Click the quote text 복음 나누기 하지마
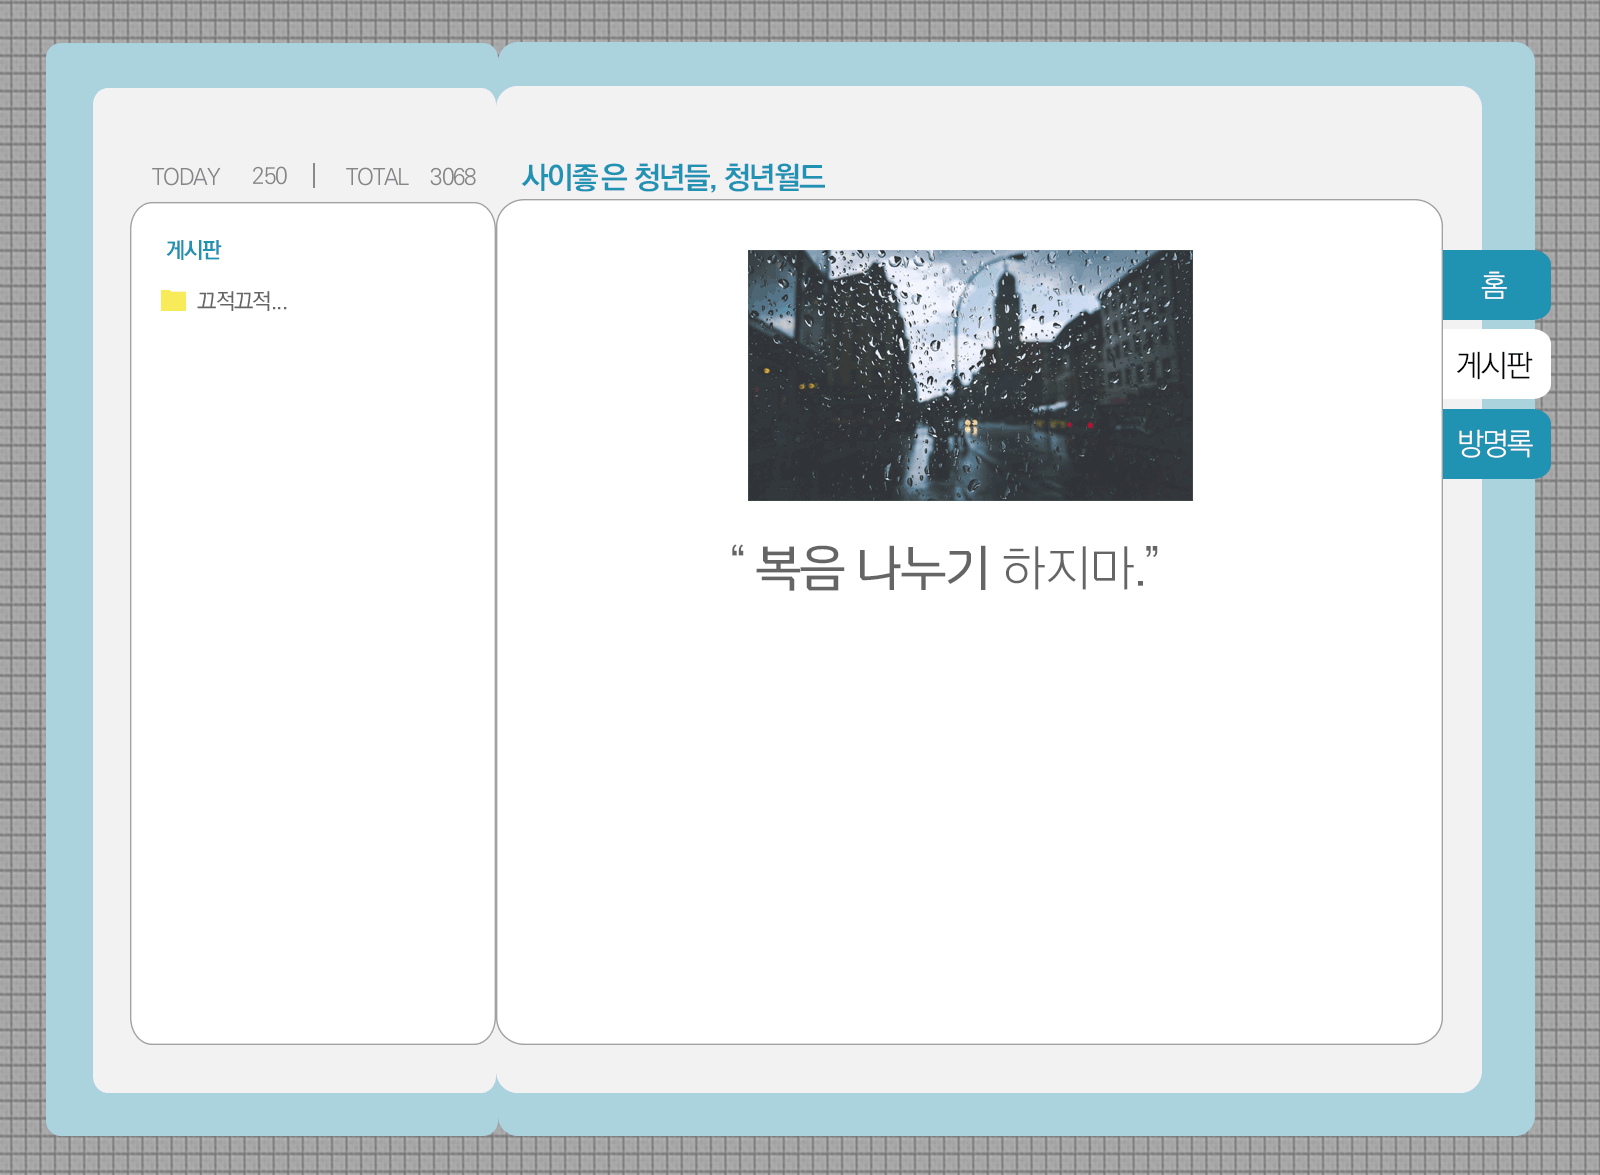The image size is (1600, 1175). click(945, 567)
